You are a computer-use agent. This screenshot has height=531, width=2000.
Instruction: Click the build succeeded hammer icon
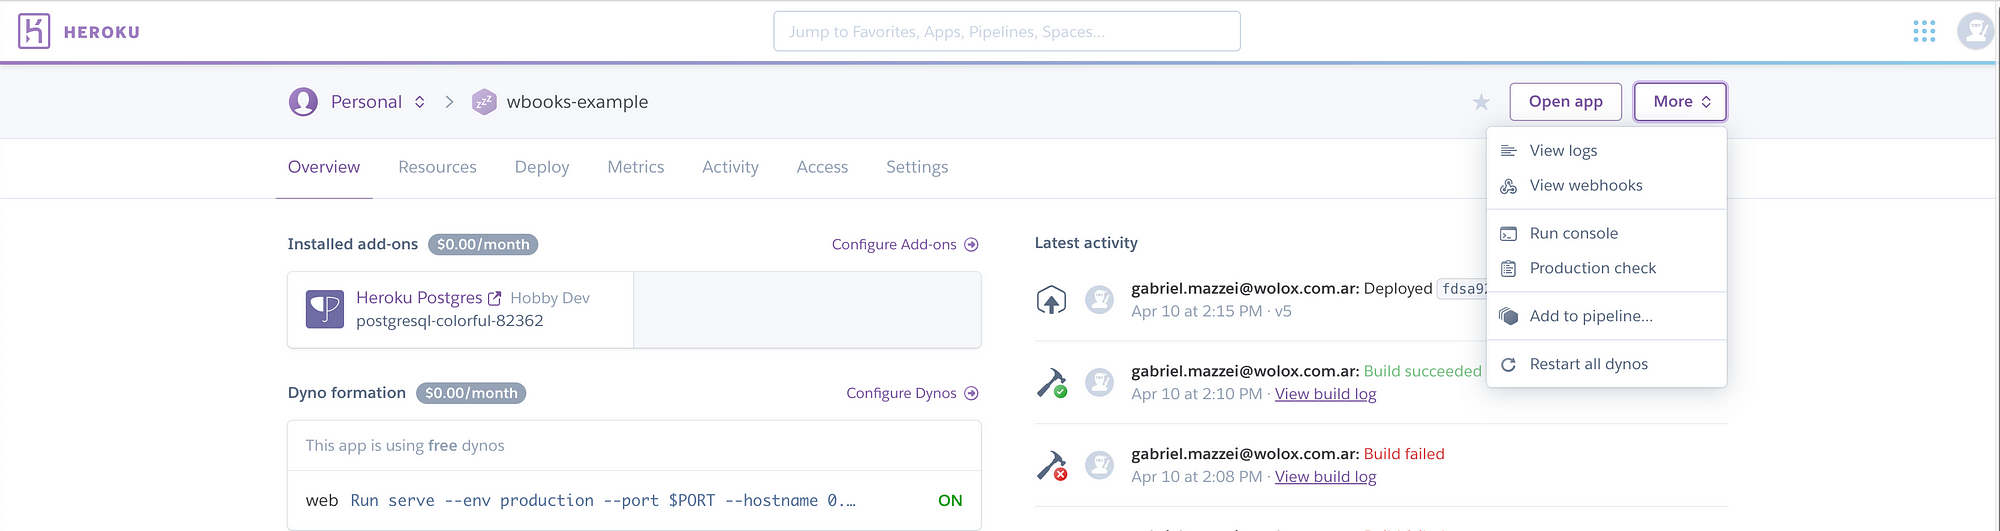pyautogui.click(x=1052, y=383)
